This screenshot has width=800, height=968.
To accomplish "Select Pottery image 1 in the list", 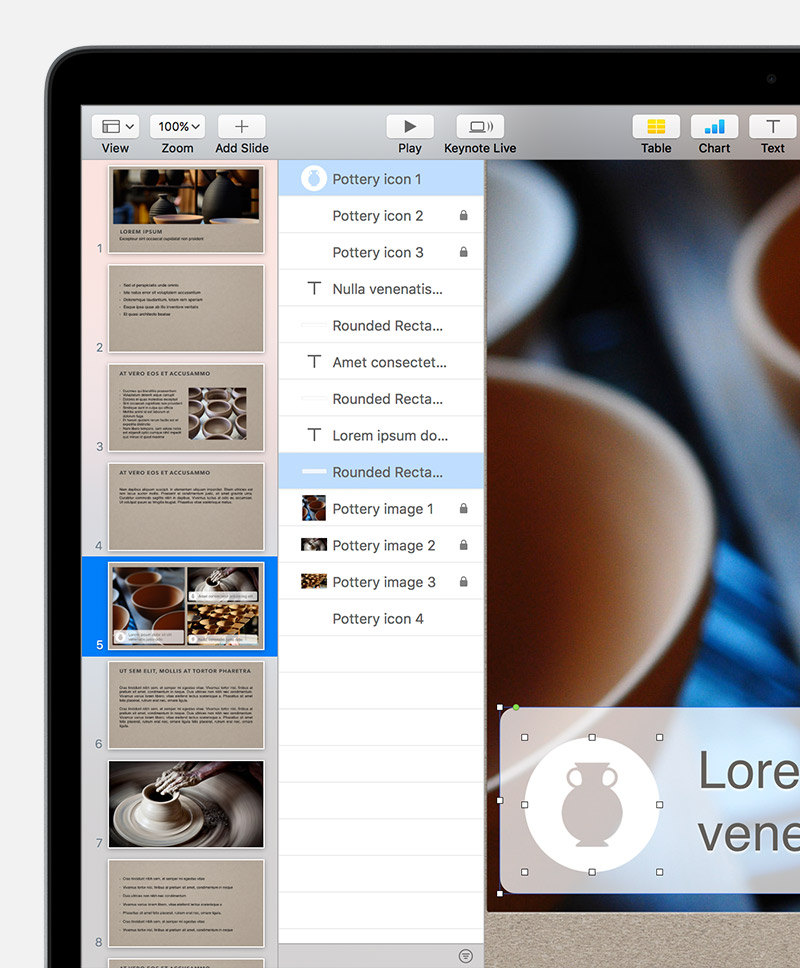I will (x=381, y=509).
